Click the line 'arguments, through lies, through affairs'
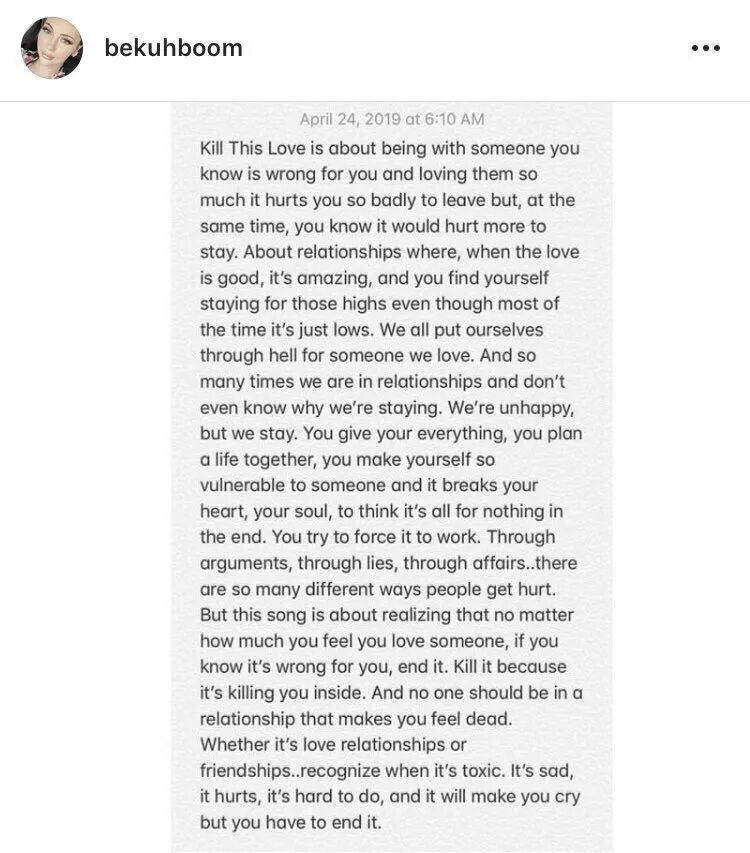Viewport: 750px width, 853px height. pos(388,563)
